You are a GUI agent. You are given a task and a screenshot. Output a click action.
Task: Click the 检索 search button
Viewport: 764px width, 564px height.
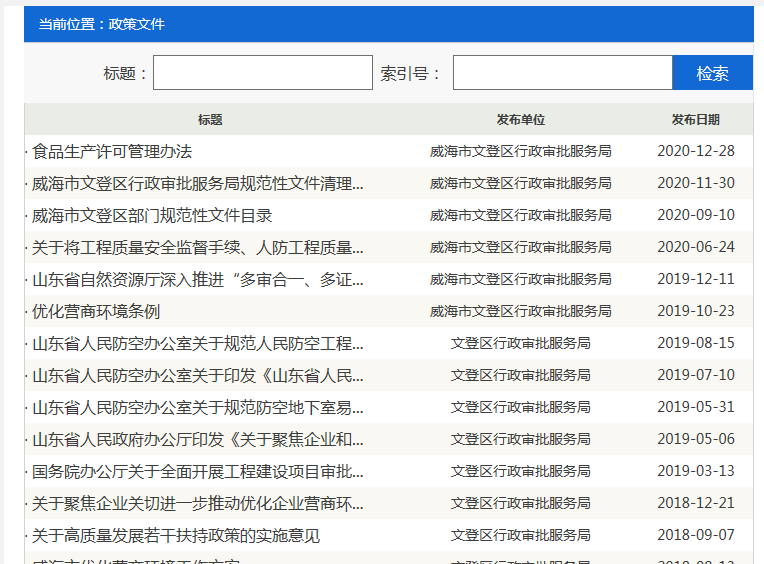[x=712, y=73]
